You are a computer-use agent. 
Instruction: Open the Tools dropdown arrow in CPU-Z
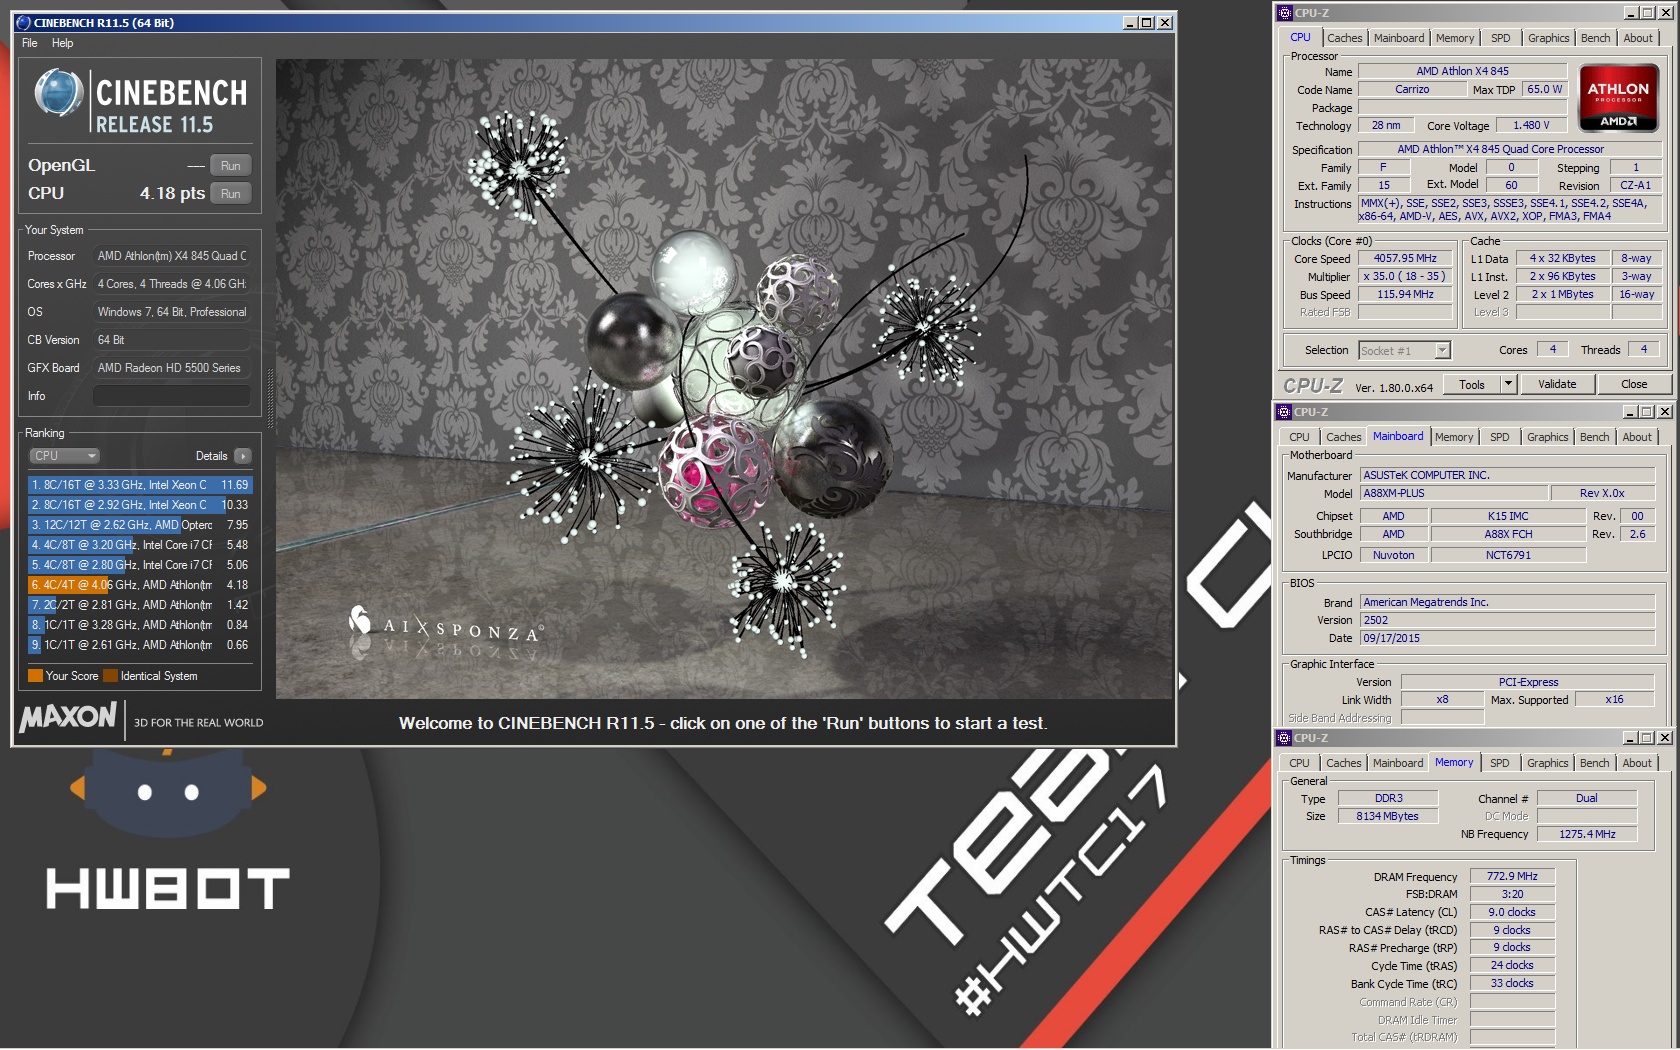click(x=1509, y=384)
